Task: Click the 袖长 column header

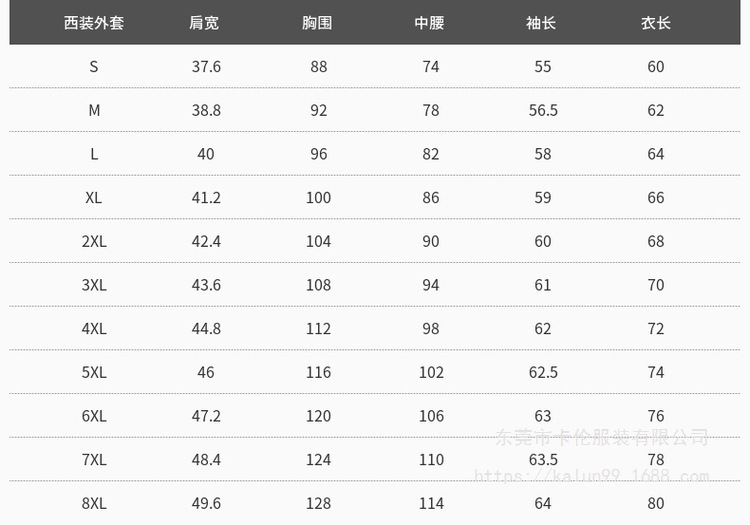Action: [x=542, y=23]
